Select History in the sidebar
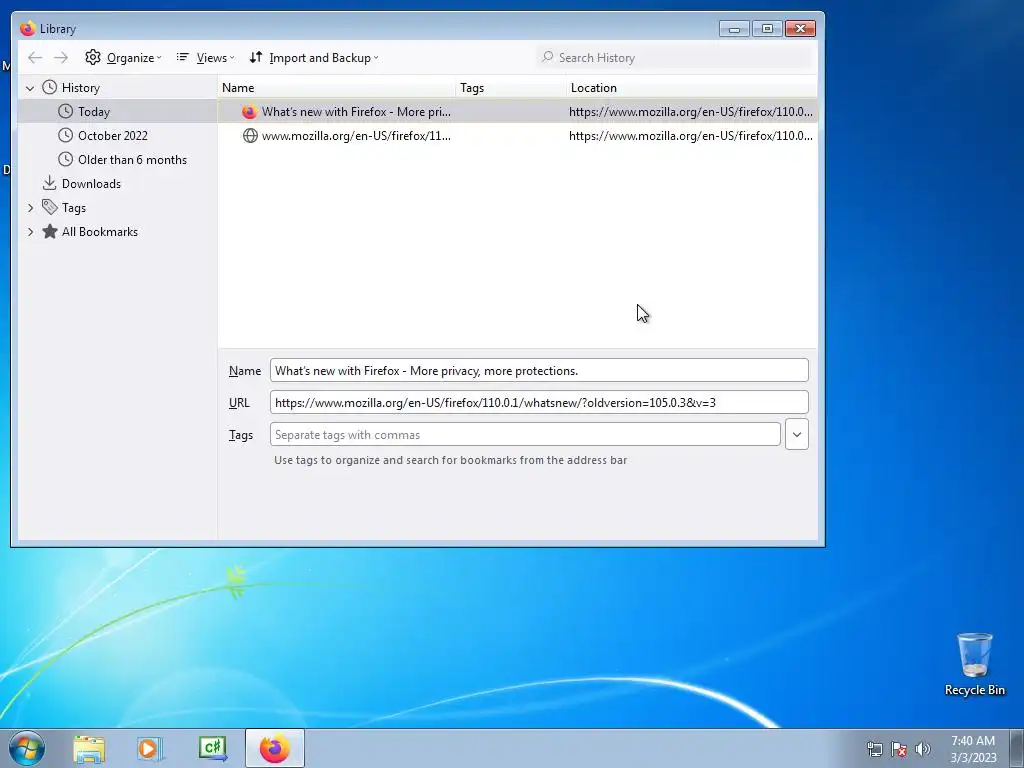1024x768 pixels. tap(80, 88)
